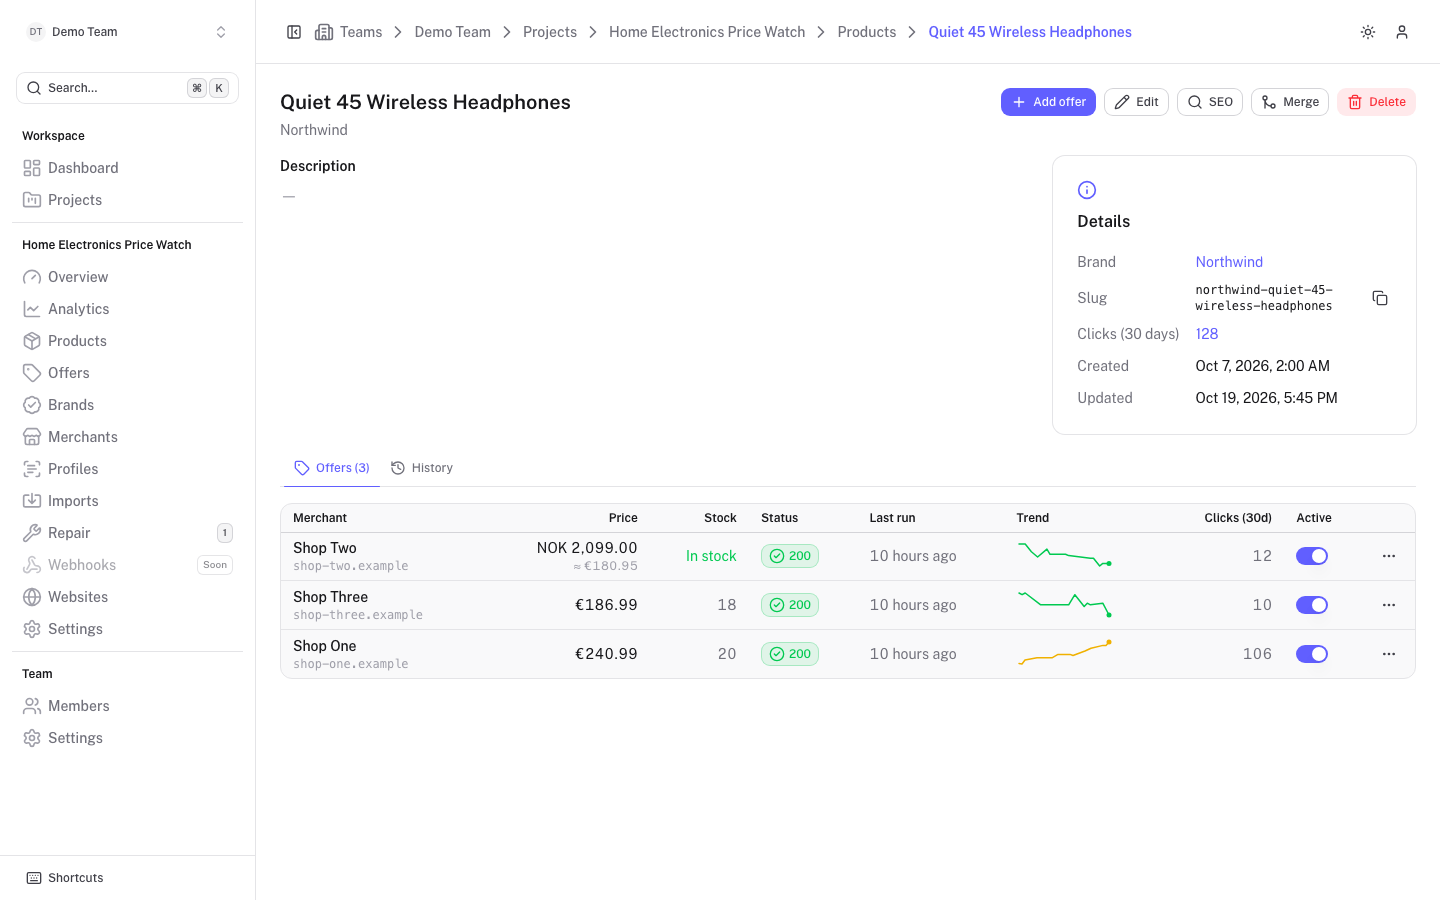The width and height of the screenshot is (1440, 900).
Task: Open the user account icon
Action: (x=1402, y=32)
